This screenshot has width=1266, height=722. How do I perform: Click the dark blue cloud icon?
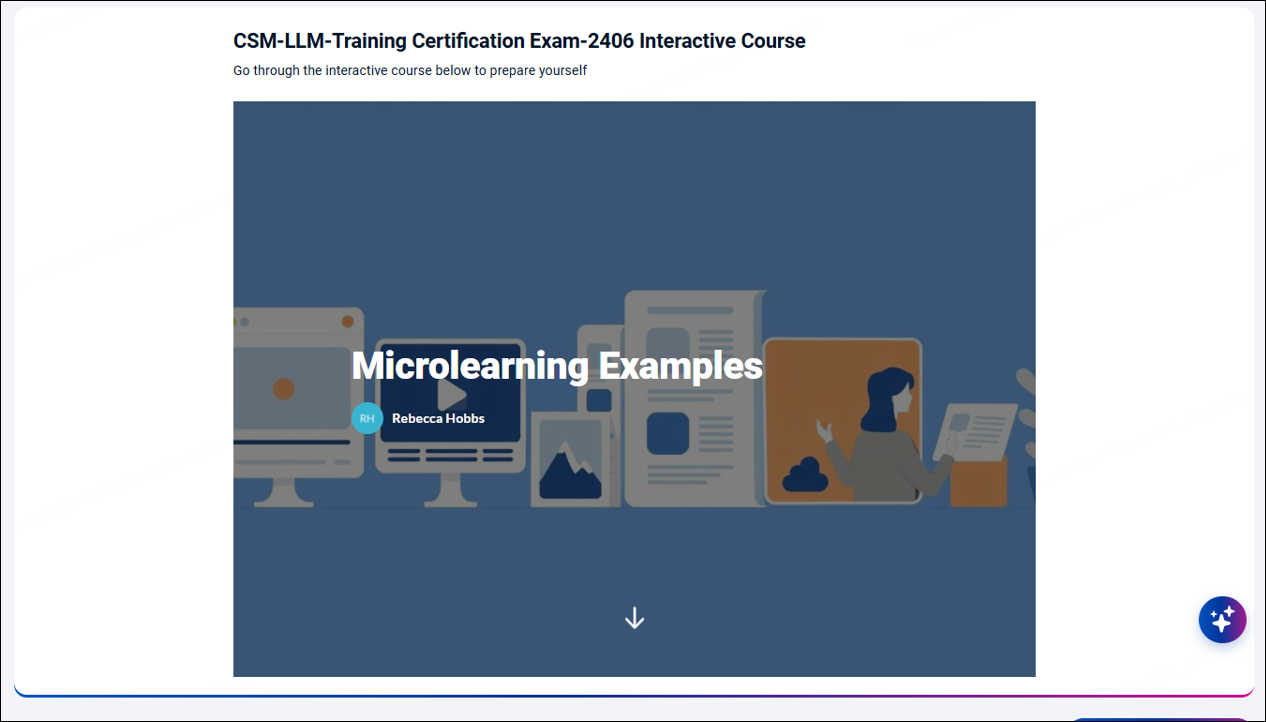804,476
